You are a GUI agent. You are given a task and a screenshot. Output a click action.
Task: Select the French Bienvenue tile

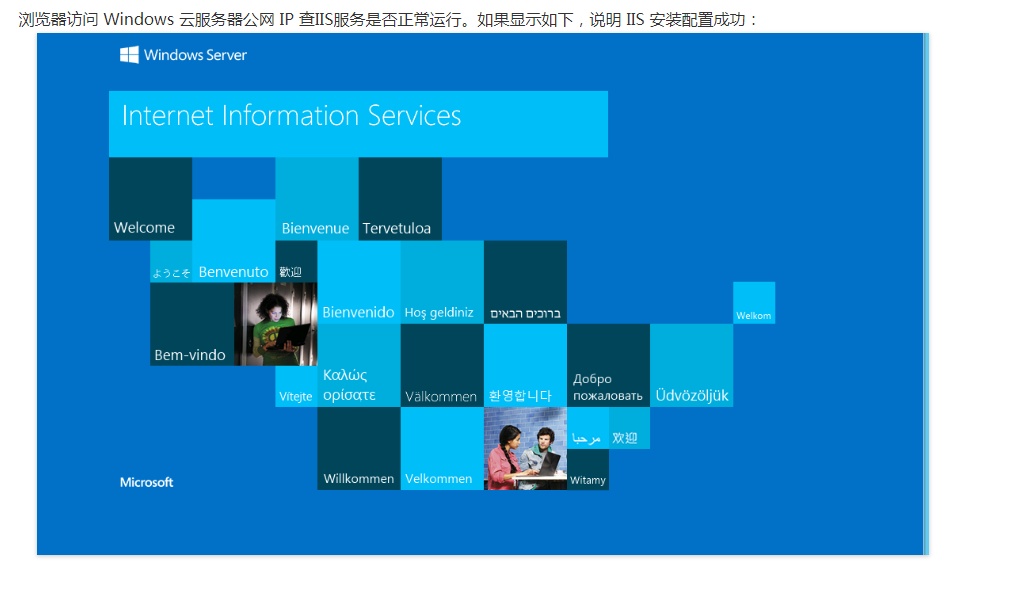click(317, 199)
